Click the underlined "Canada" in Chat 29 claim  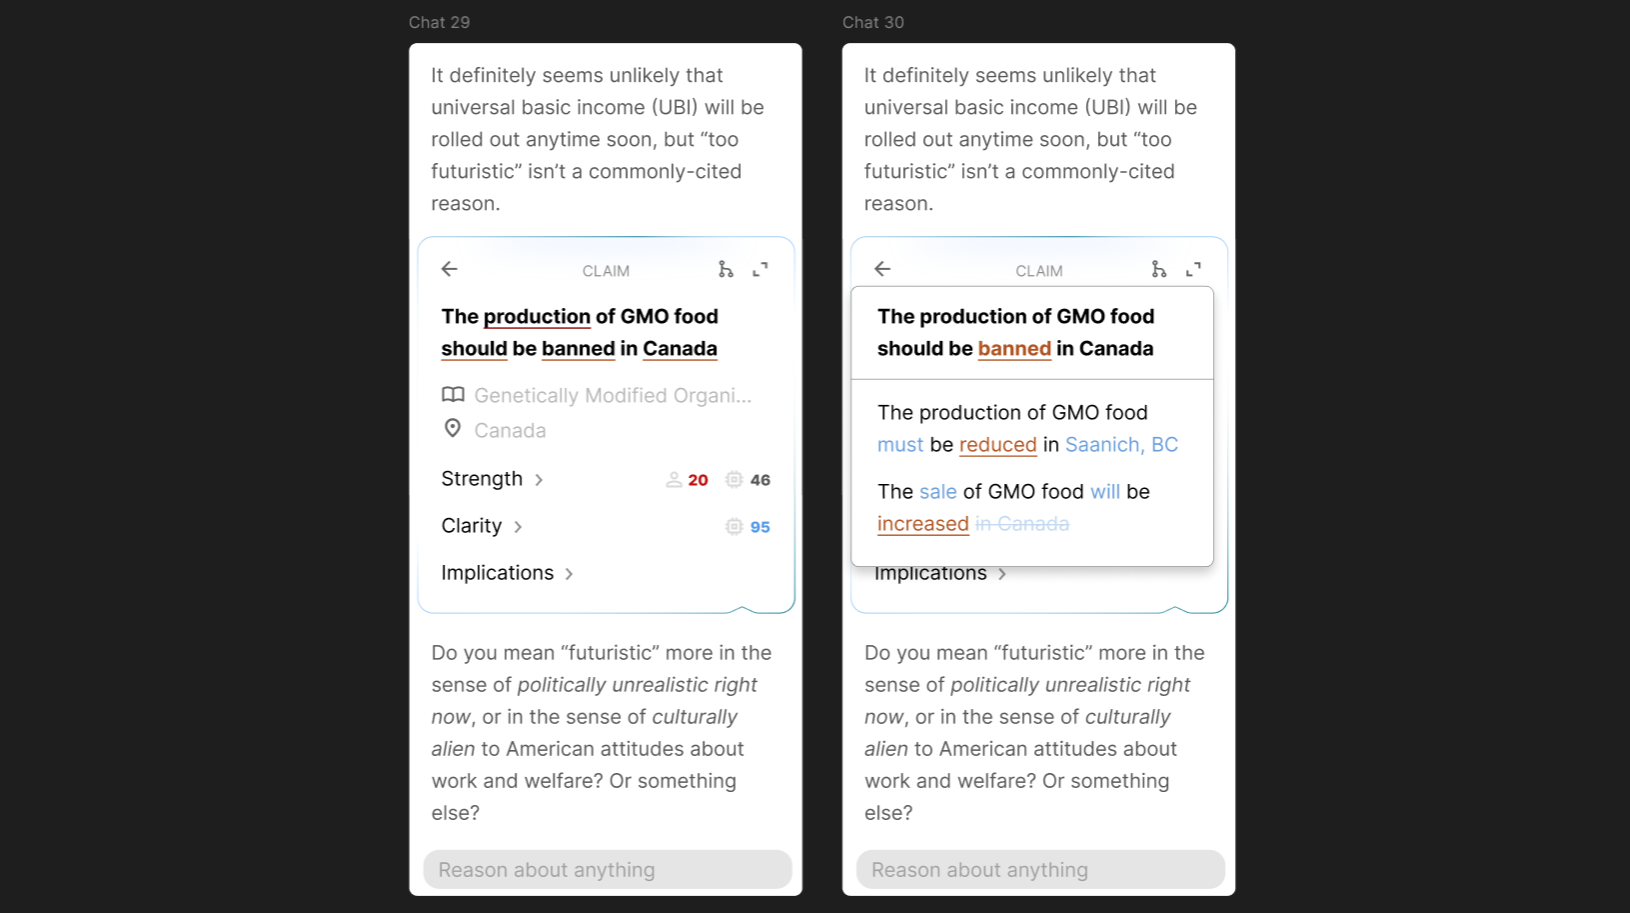tap(680, 349)
